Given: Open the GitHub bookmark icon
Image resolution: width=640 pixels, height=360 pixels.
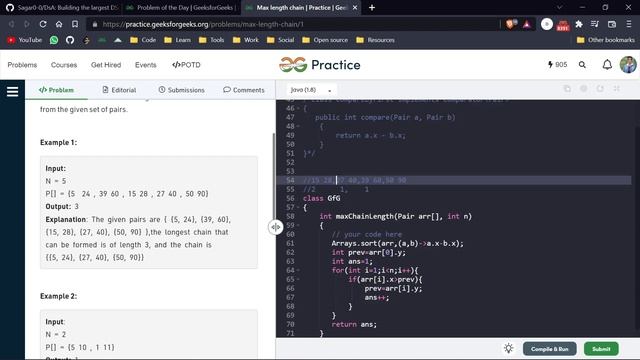Looking at the screenshot, I should [70, 40].
